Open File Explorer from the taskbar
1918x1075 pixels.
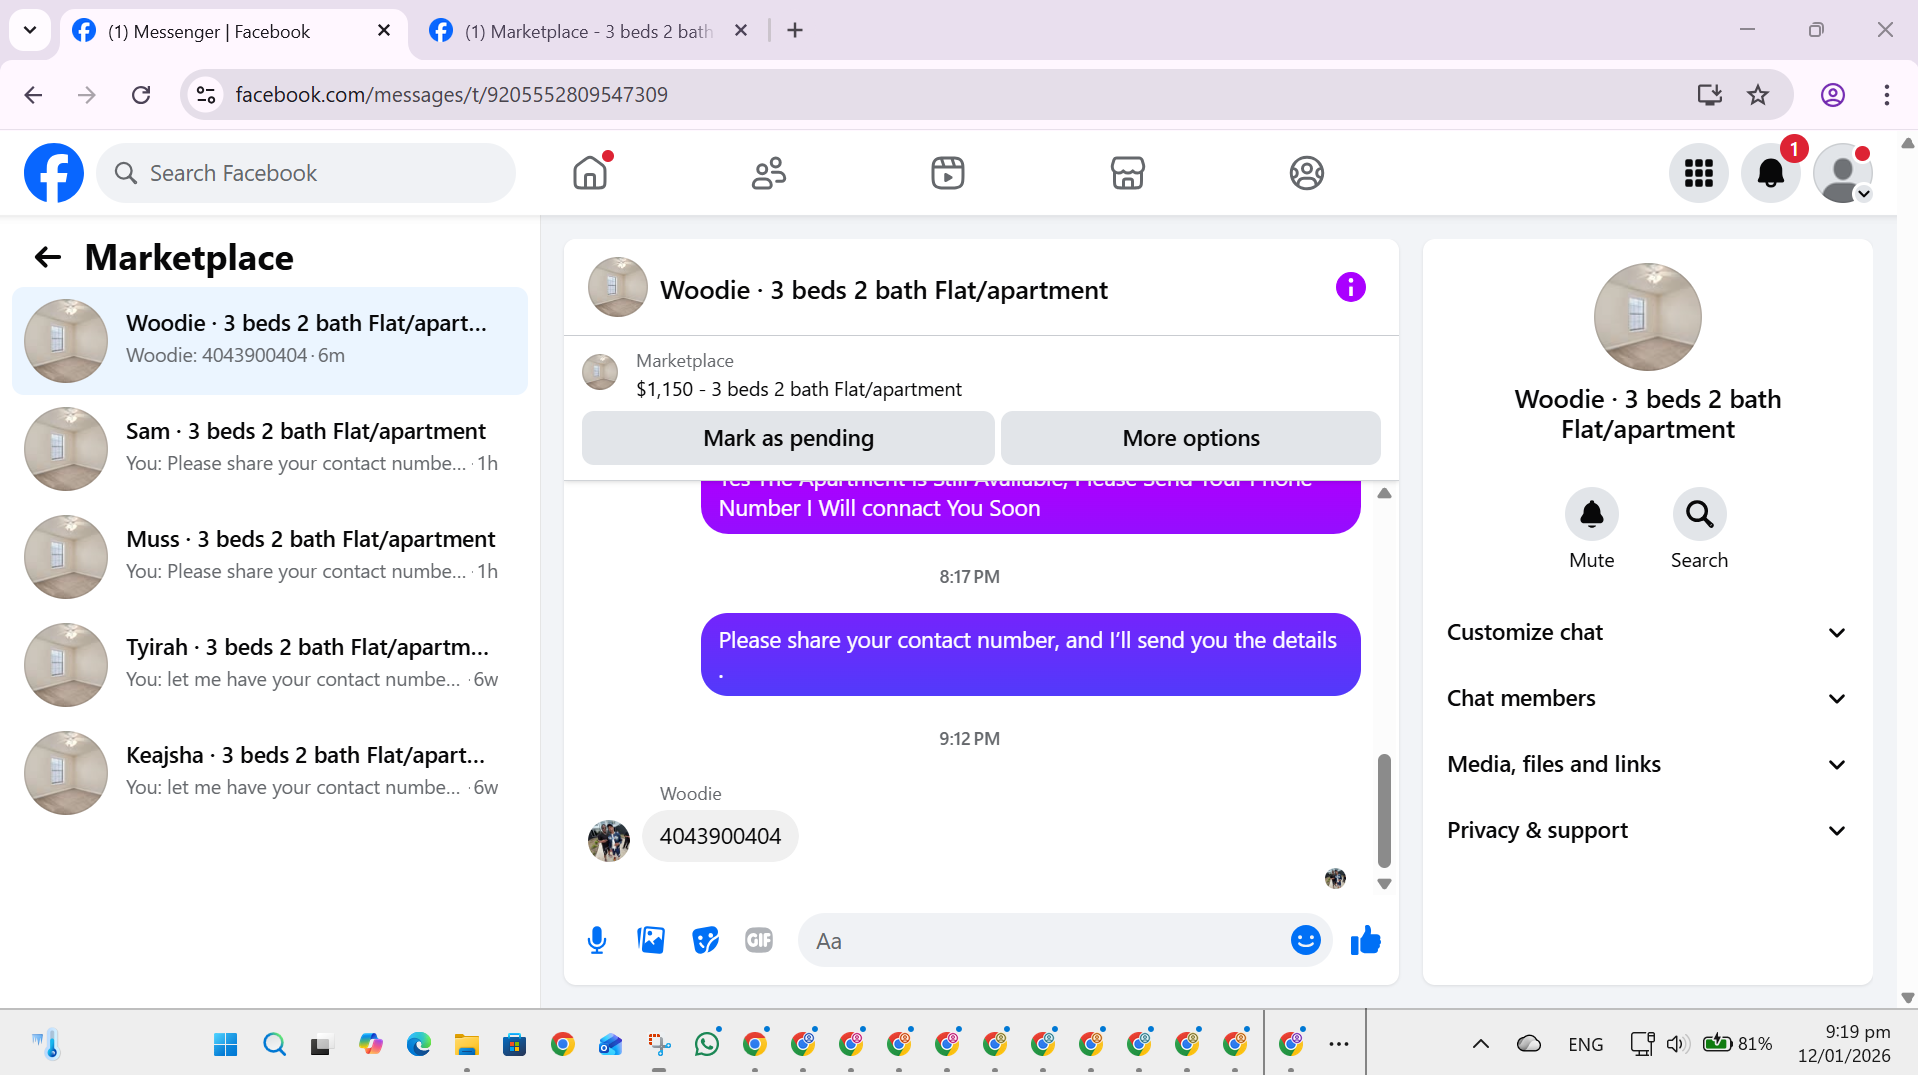tap(467, 1044)
